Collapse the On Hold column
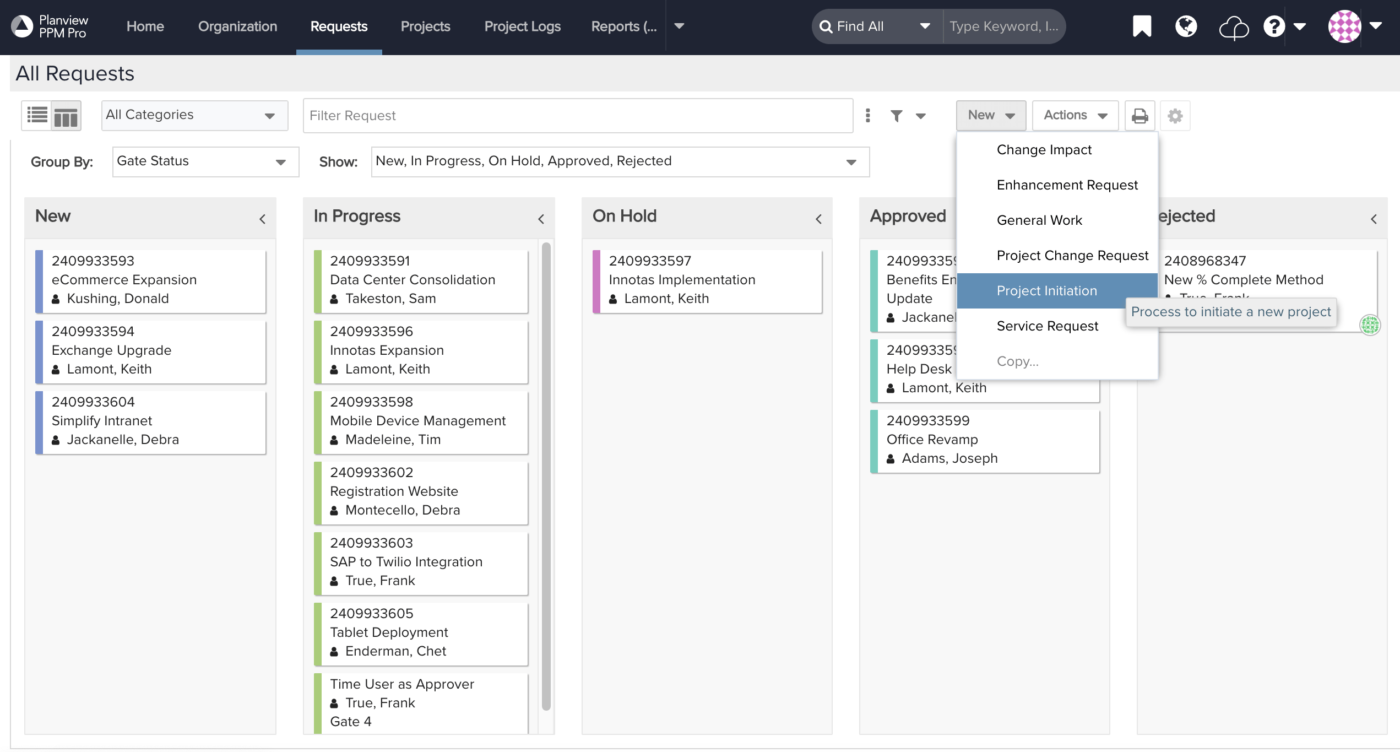 click(x=818, y=219)
